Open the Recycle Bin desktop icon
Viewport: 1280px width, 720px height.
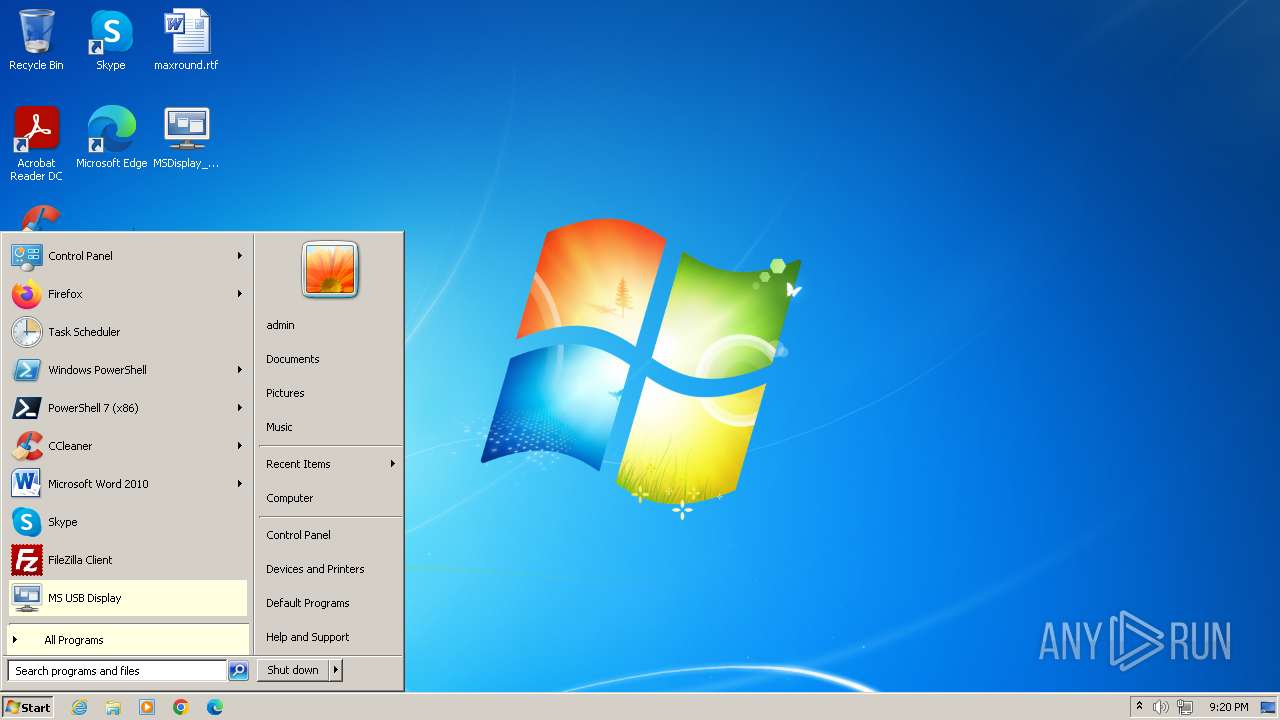36,40
